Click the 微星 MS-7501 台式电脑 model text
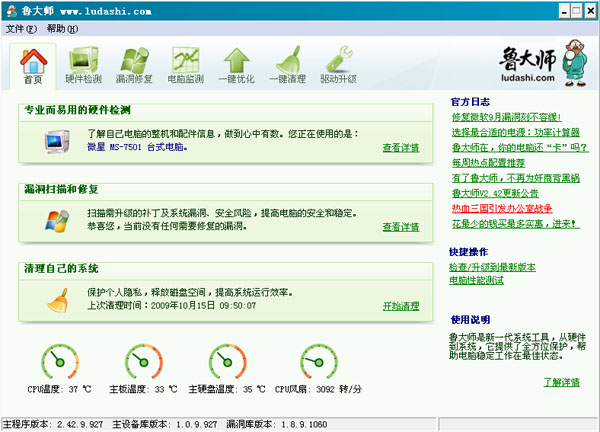Screen dimensions: 600x432 [x=137, y=147]
